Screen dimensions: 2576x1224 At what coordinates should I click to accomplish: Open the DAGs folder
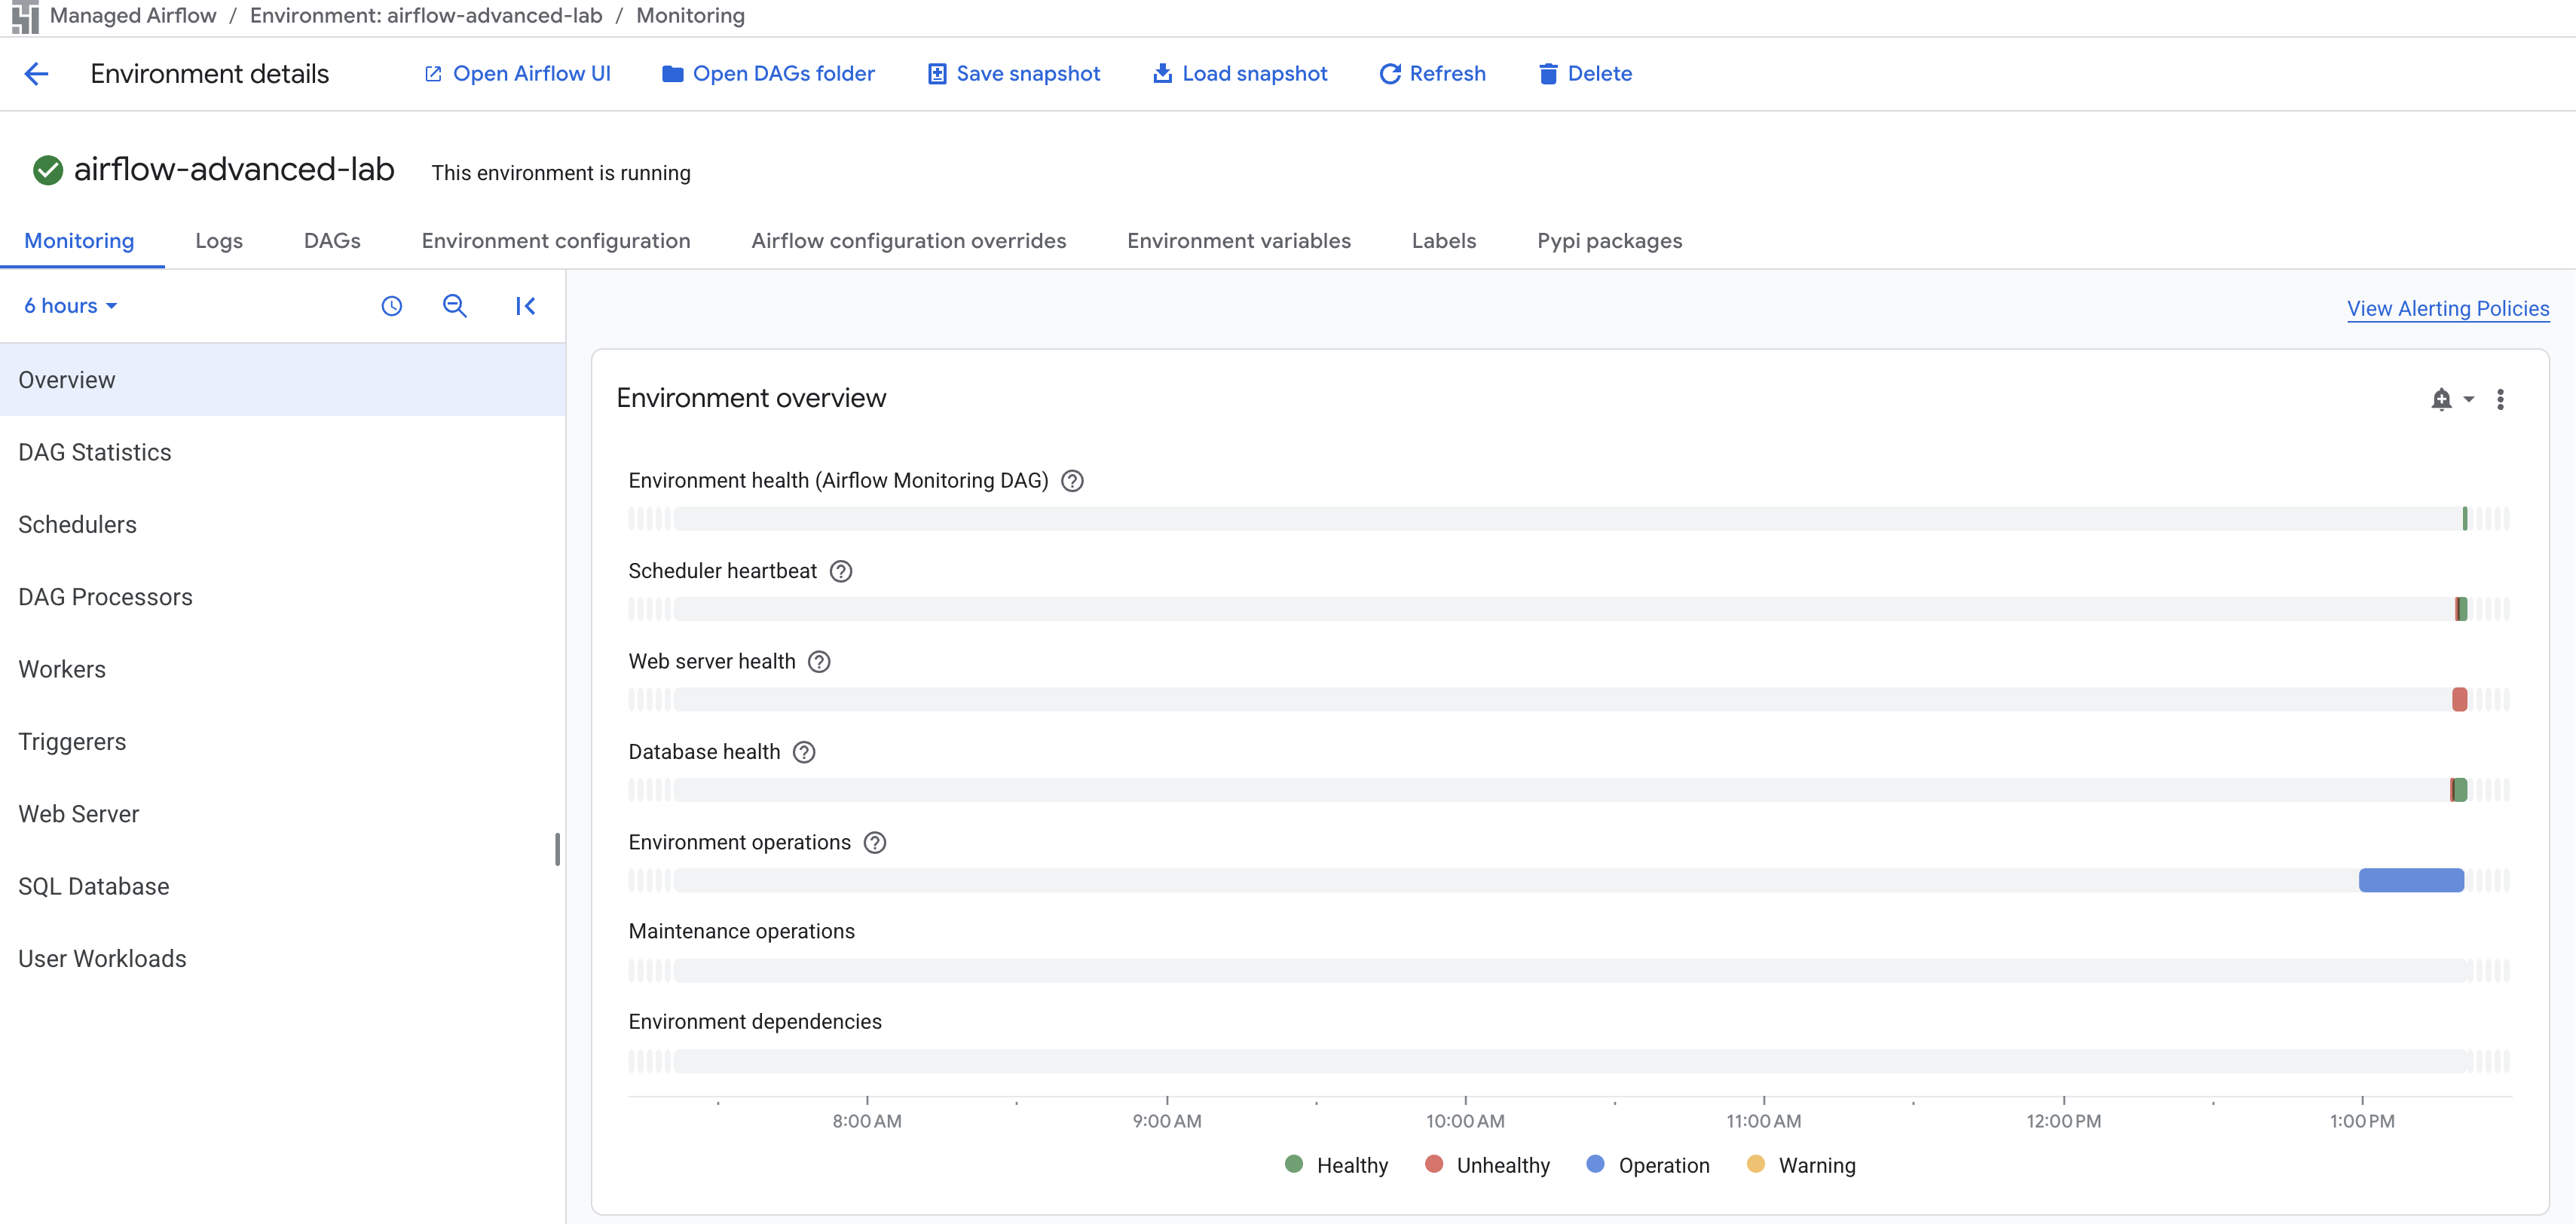(x=768, y=73)
